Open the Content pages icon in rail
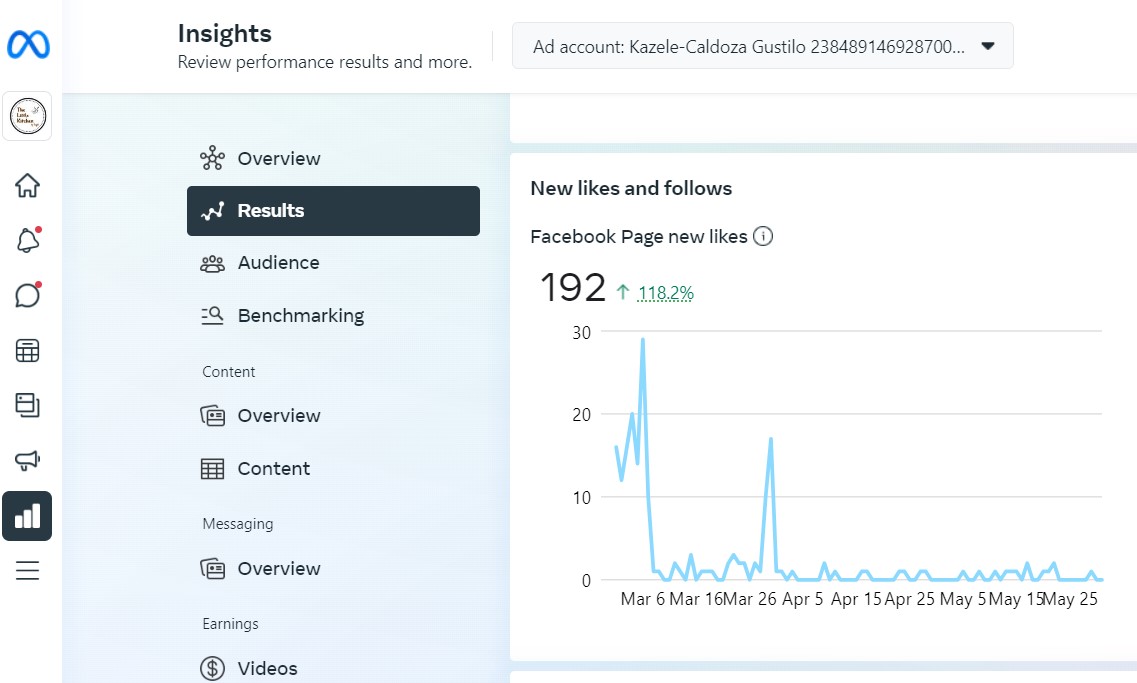The height and width of the screenshot is (683, 1137). 27,405
